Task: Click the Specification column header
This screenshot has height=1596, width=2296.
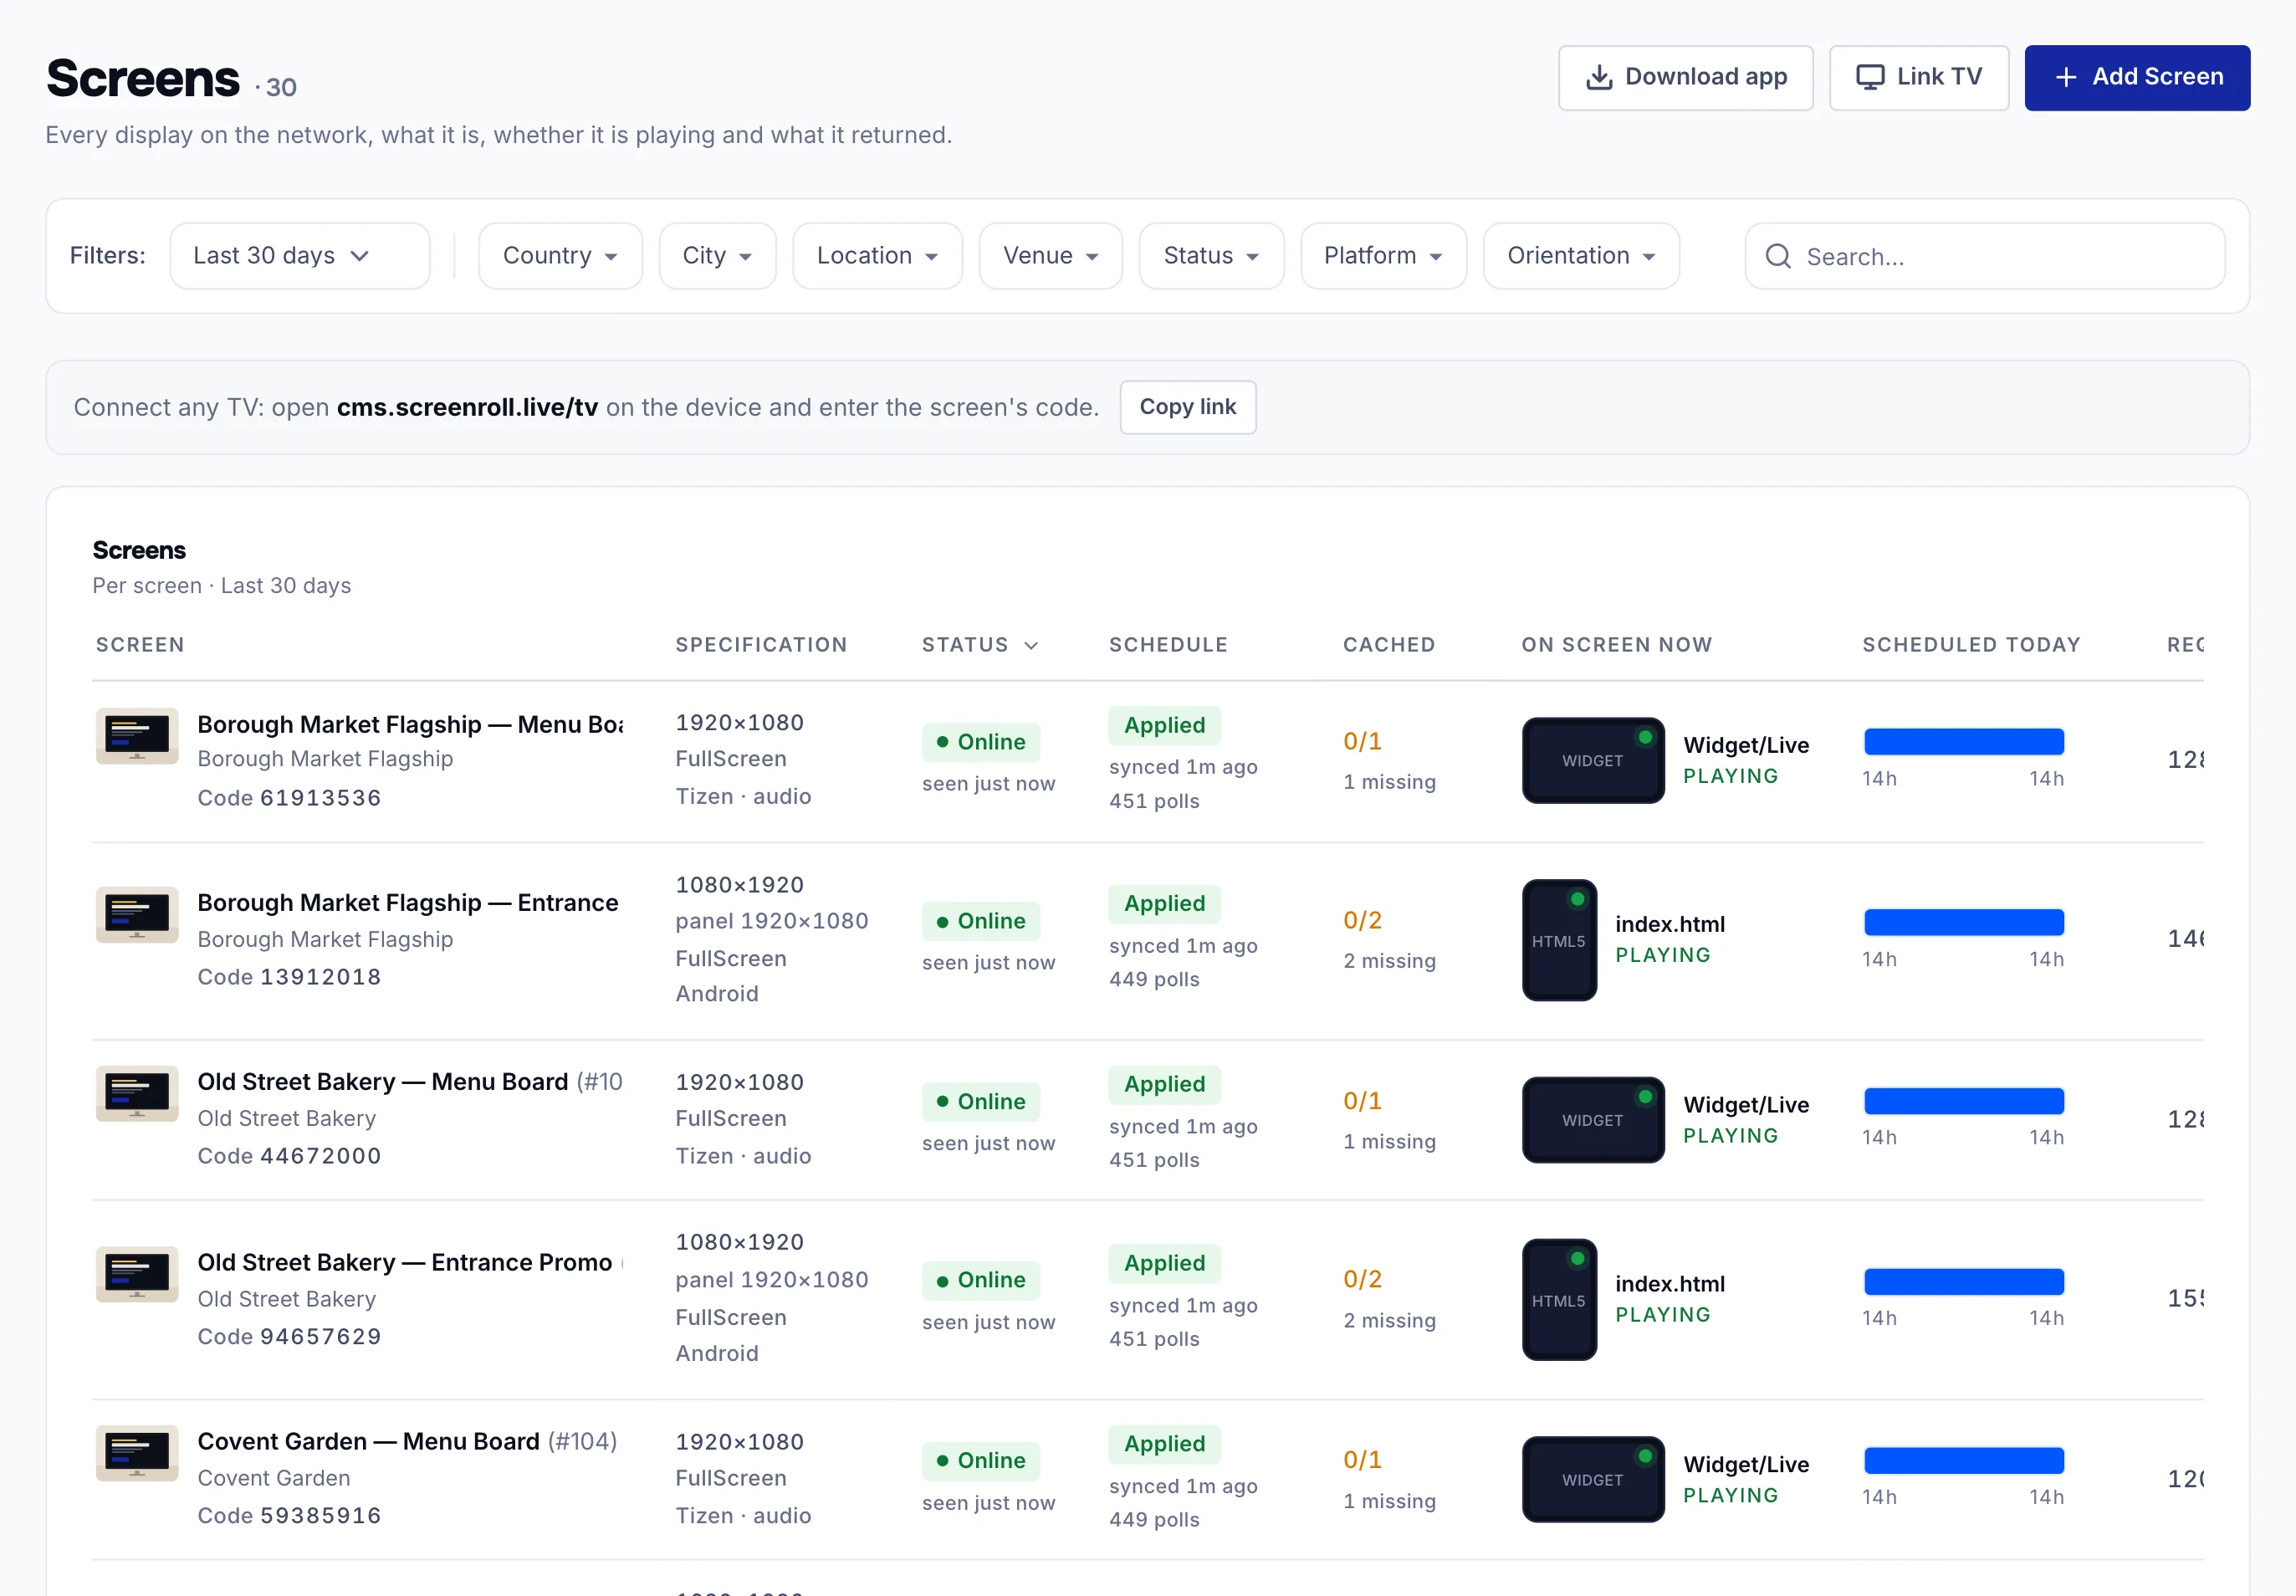Action: coord(761,645)
